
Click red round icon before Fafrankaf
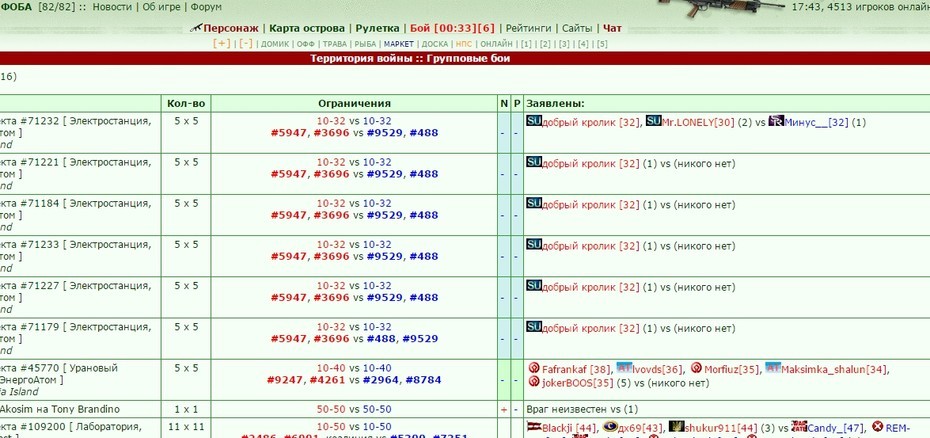tap(533, 369)
